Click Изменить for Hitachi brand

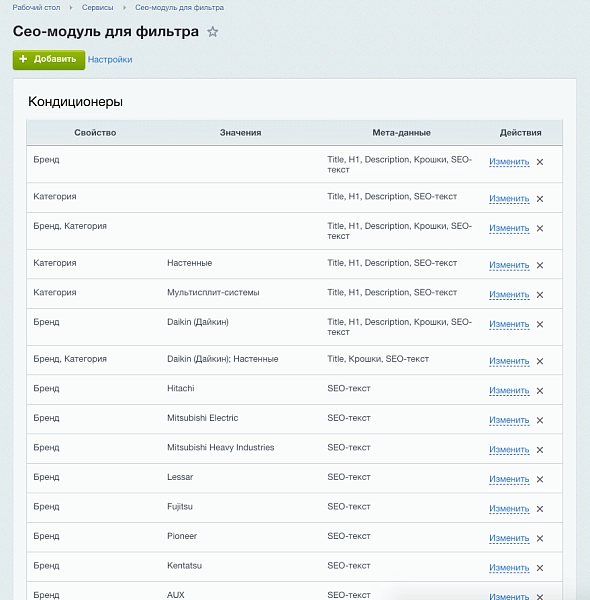click(x=509, y=391)
